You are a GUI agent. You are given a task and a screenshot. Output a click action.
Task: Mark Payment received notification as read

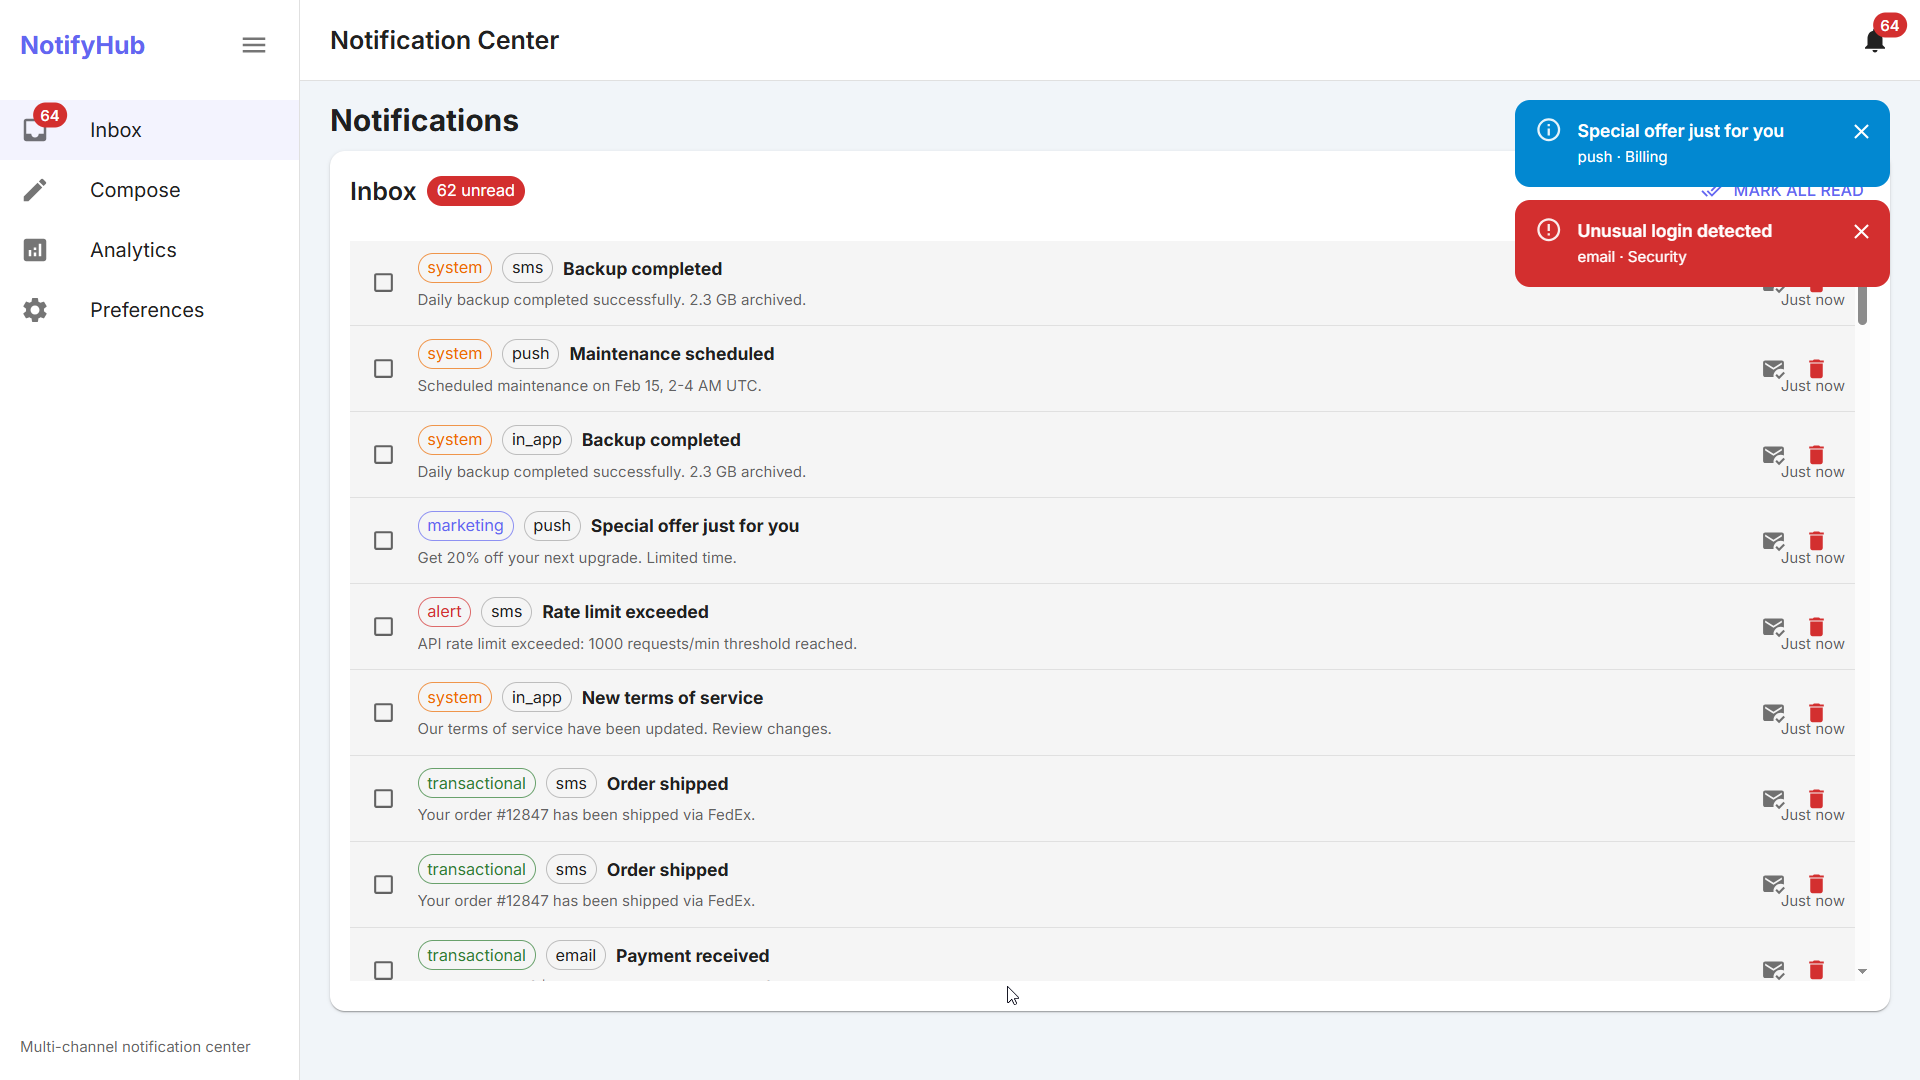[x=1773, y=970]
